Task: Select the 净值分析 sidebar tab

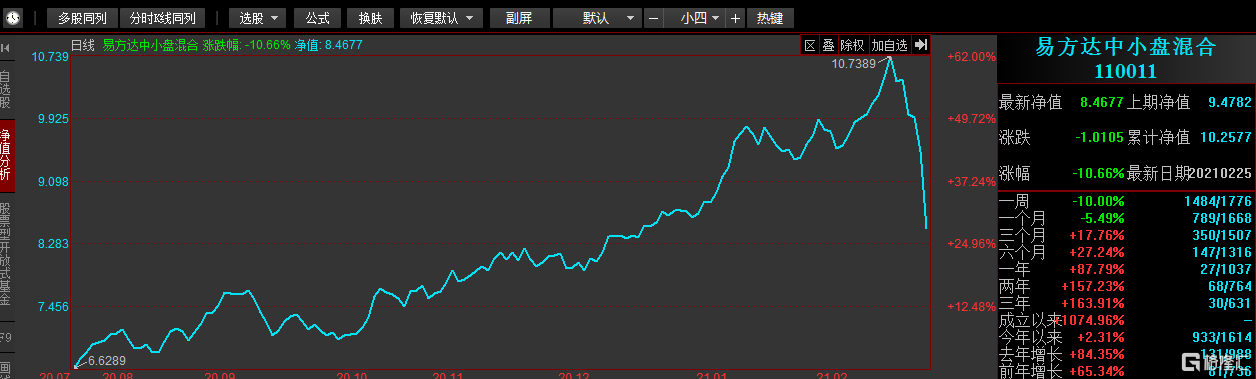Action: (6, 156)
